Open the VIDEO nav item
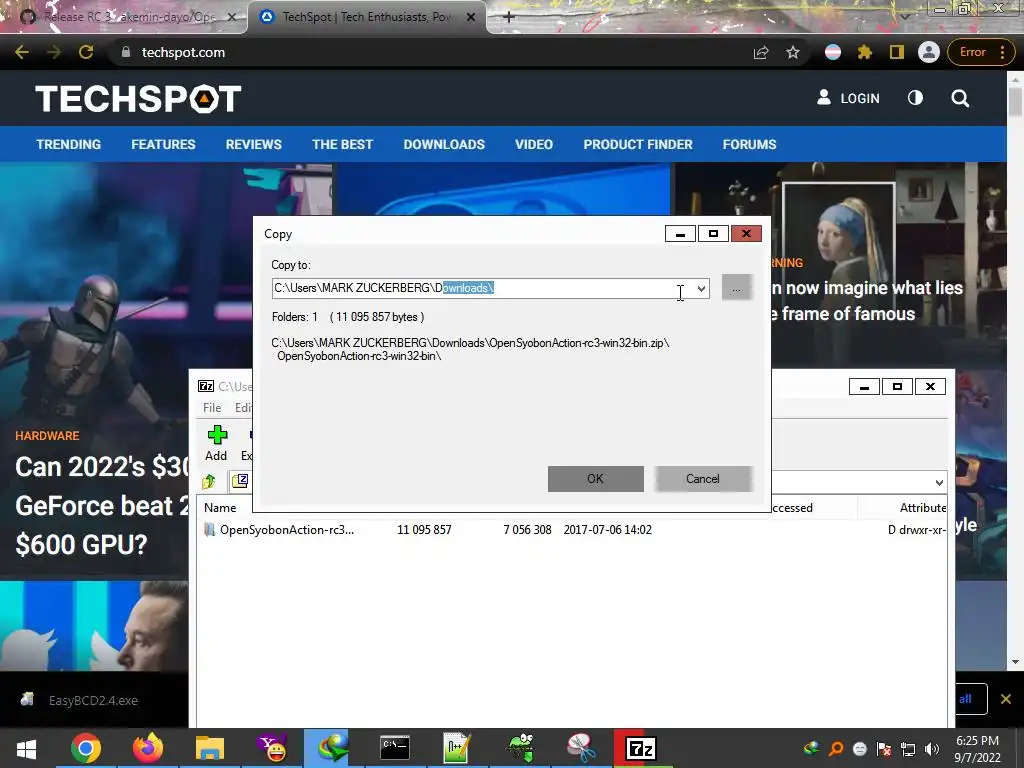This screenshot has height=768, width=1024. click(x=534, y=144)
